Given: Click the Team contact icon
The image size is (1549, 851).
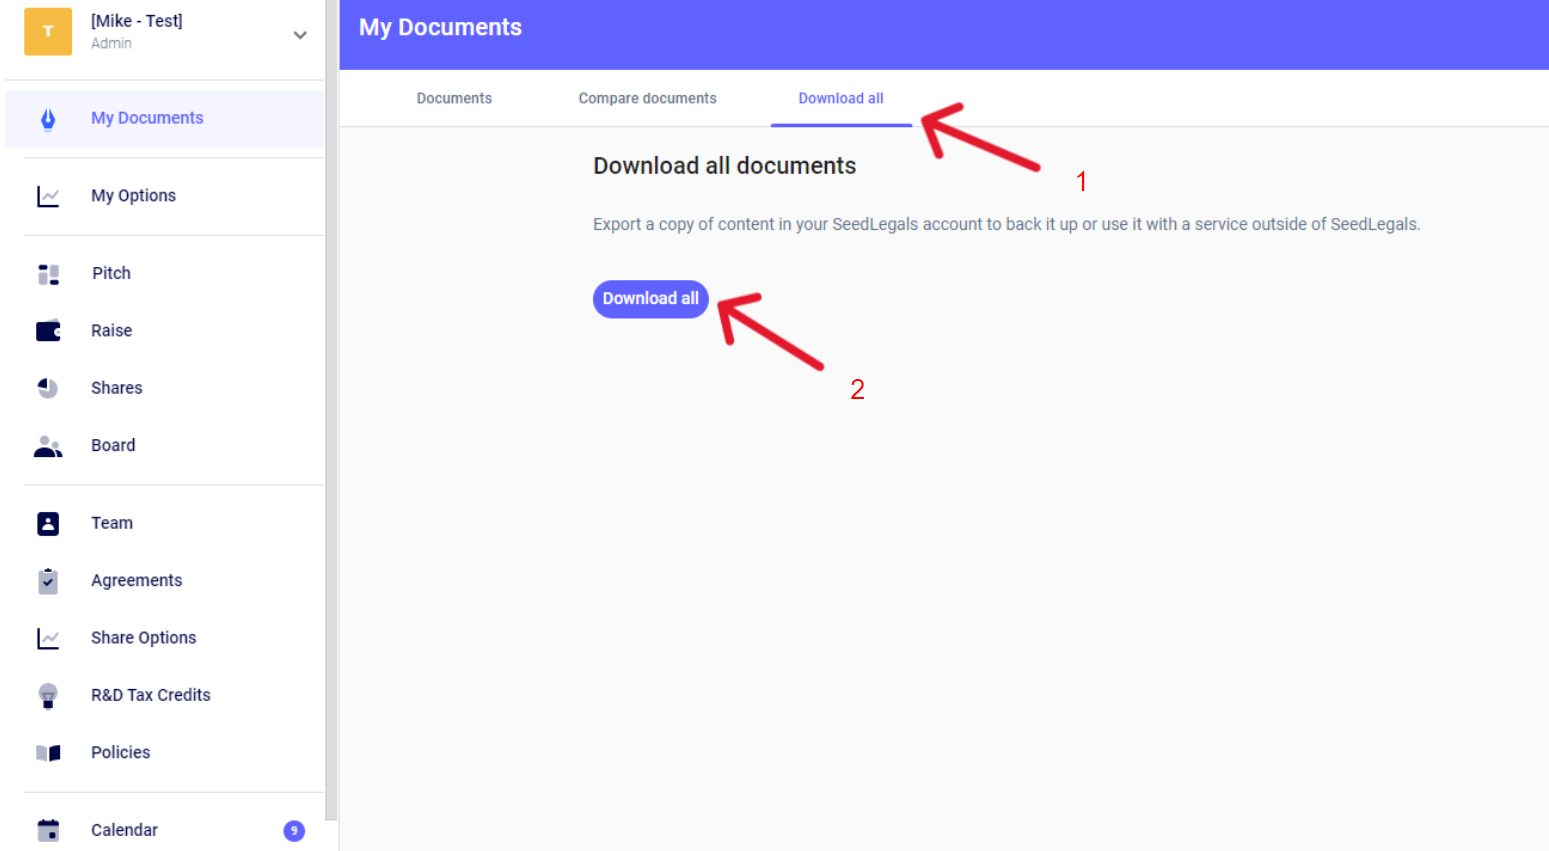Looking at the screenshot, I should [x=48, y=524].
